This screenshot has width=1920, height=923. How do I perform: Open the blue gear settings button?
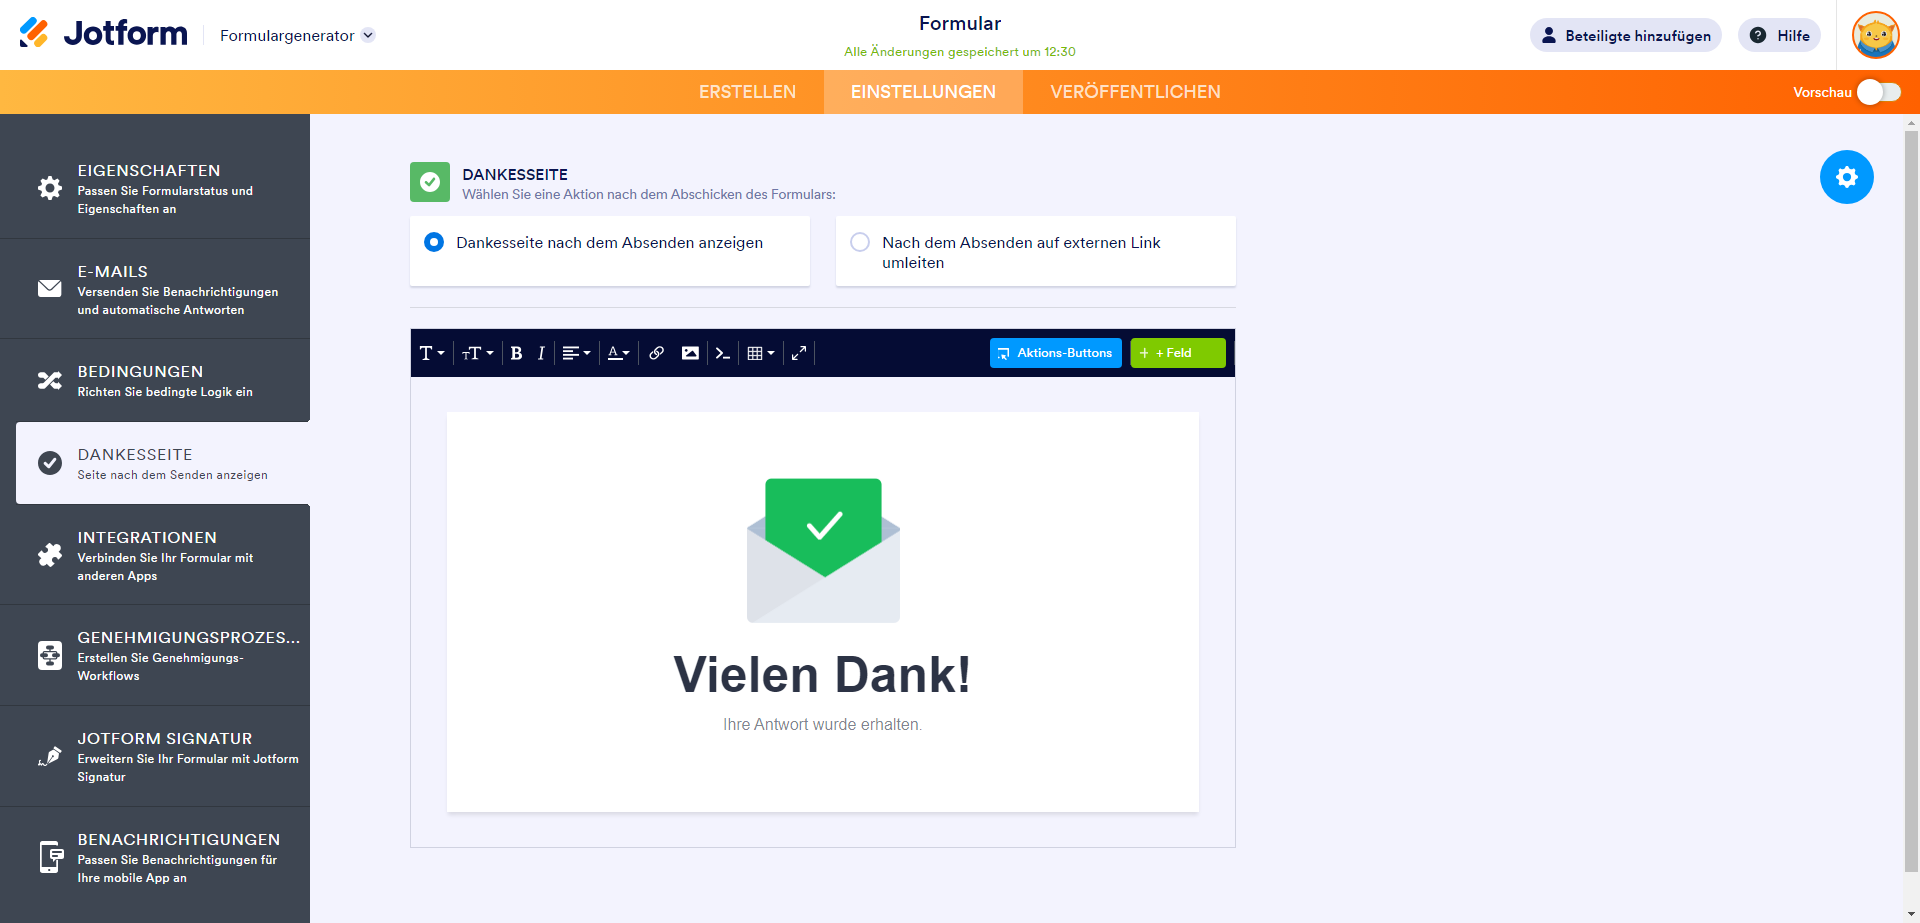click(x=1846, y=177)
